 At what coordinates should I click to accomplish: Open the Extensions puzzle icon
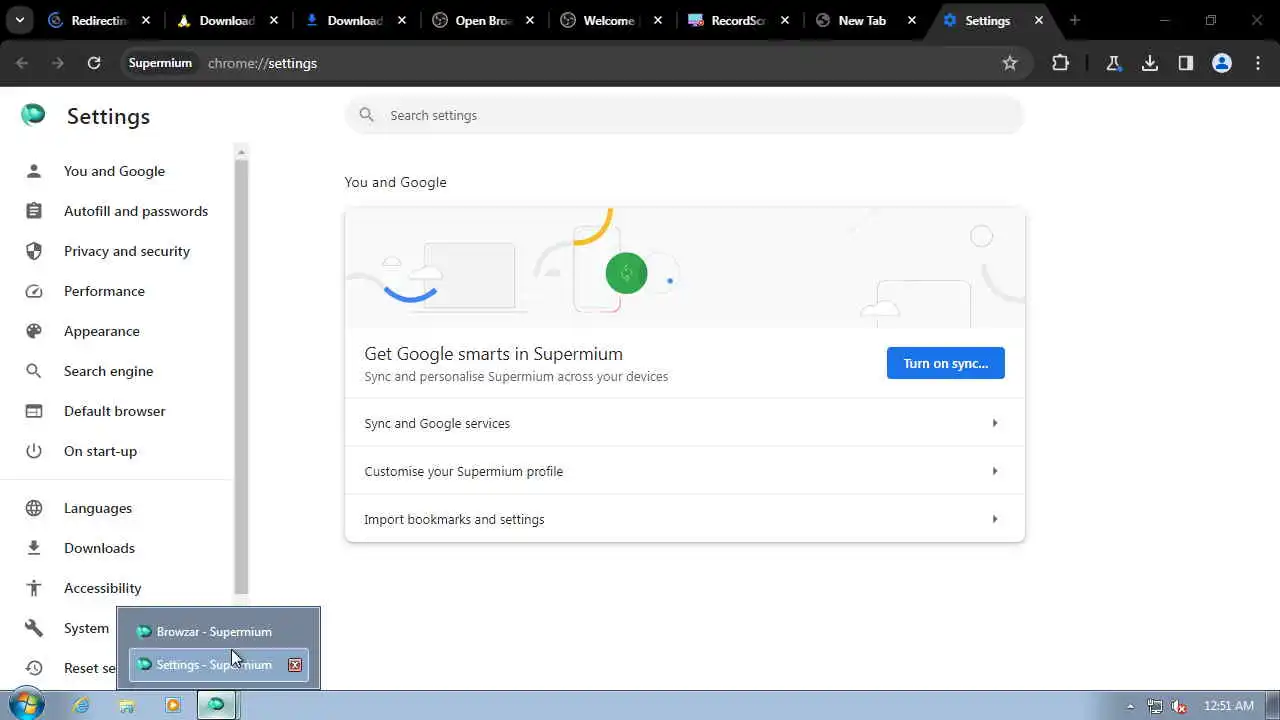1061,63
